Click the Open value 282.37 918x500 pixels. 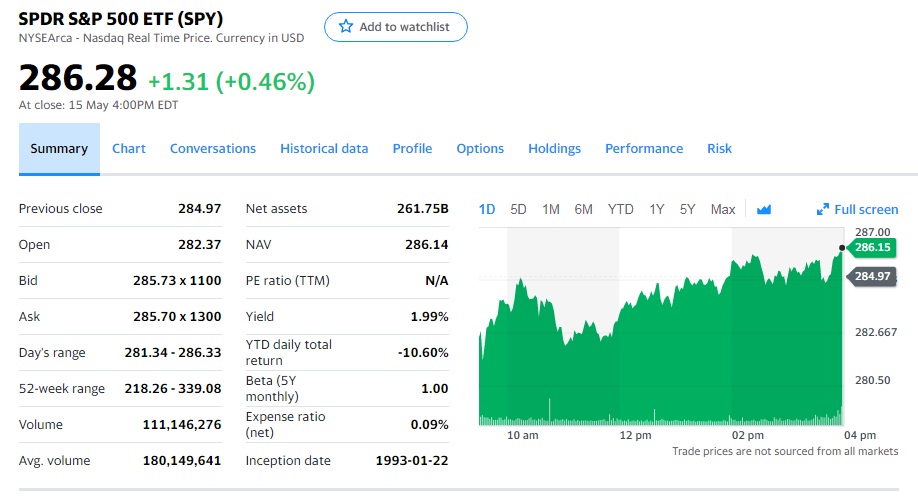coord(200,244)
